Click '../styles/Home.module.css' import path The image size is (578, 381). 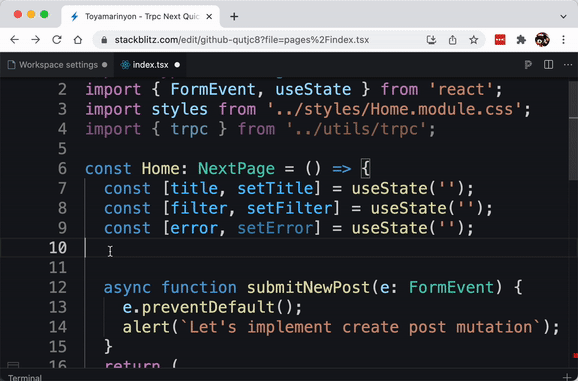394,109
